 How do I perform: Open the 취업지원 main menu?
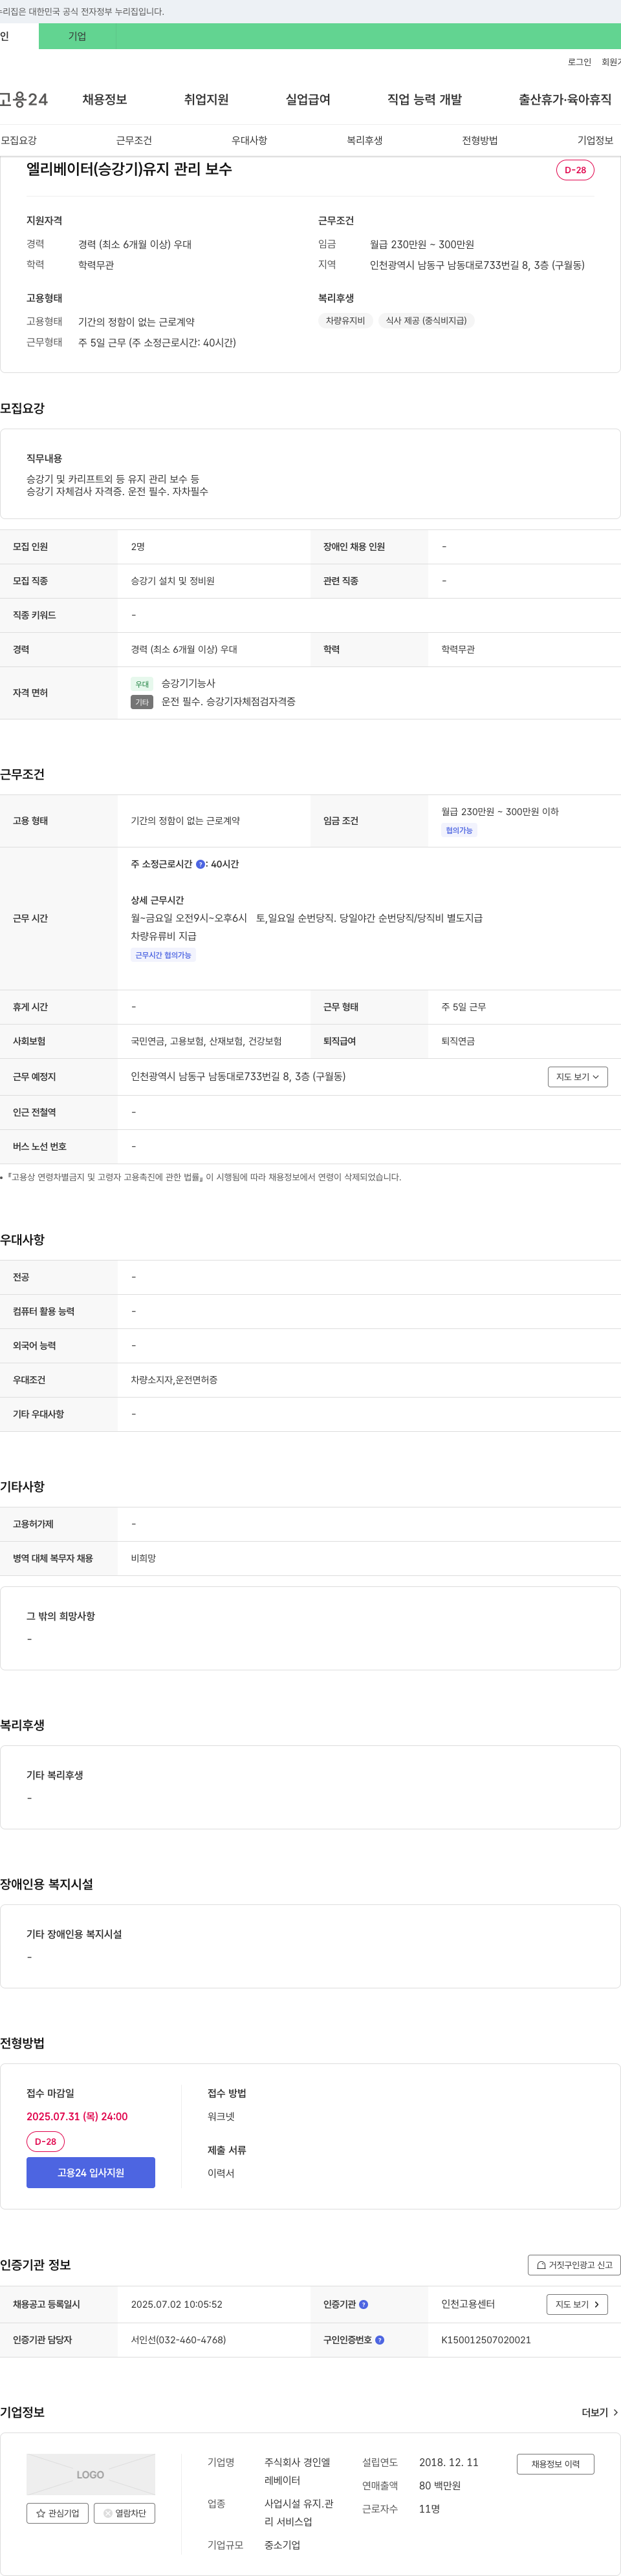pyautogui.click(x=206, y=100)
